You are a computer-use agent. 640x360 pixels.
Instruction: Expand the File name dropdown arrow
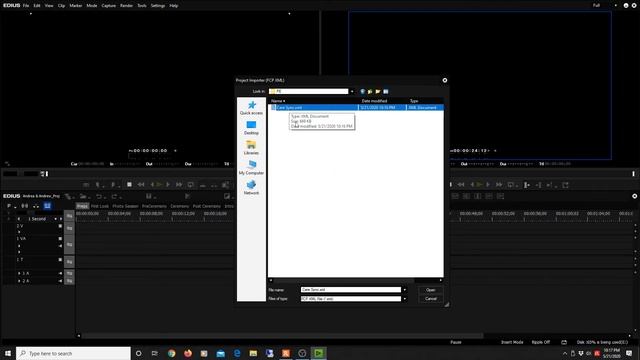(x=404, y=290)
